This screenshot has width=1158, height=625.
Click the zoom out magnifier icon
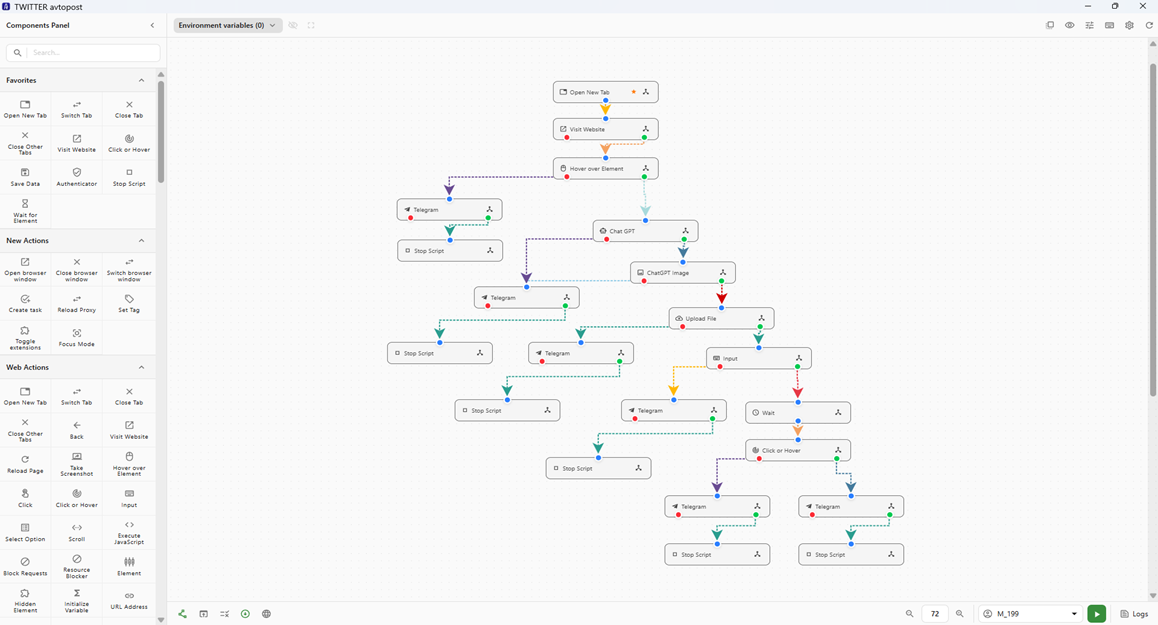910,614
